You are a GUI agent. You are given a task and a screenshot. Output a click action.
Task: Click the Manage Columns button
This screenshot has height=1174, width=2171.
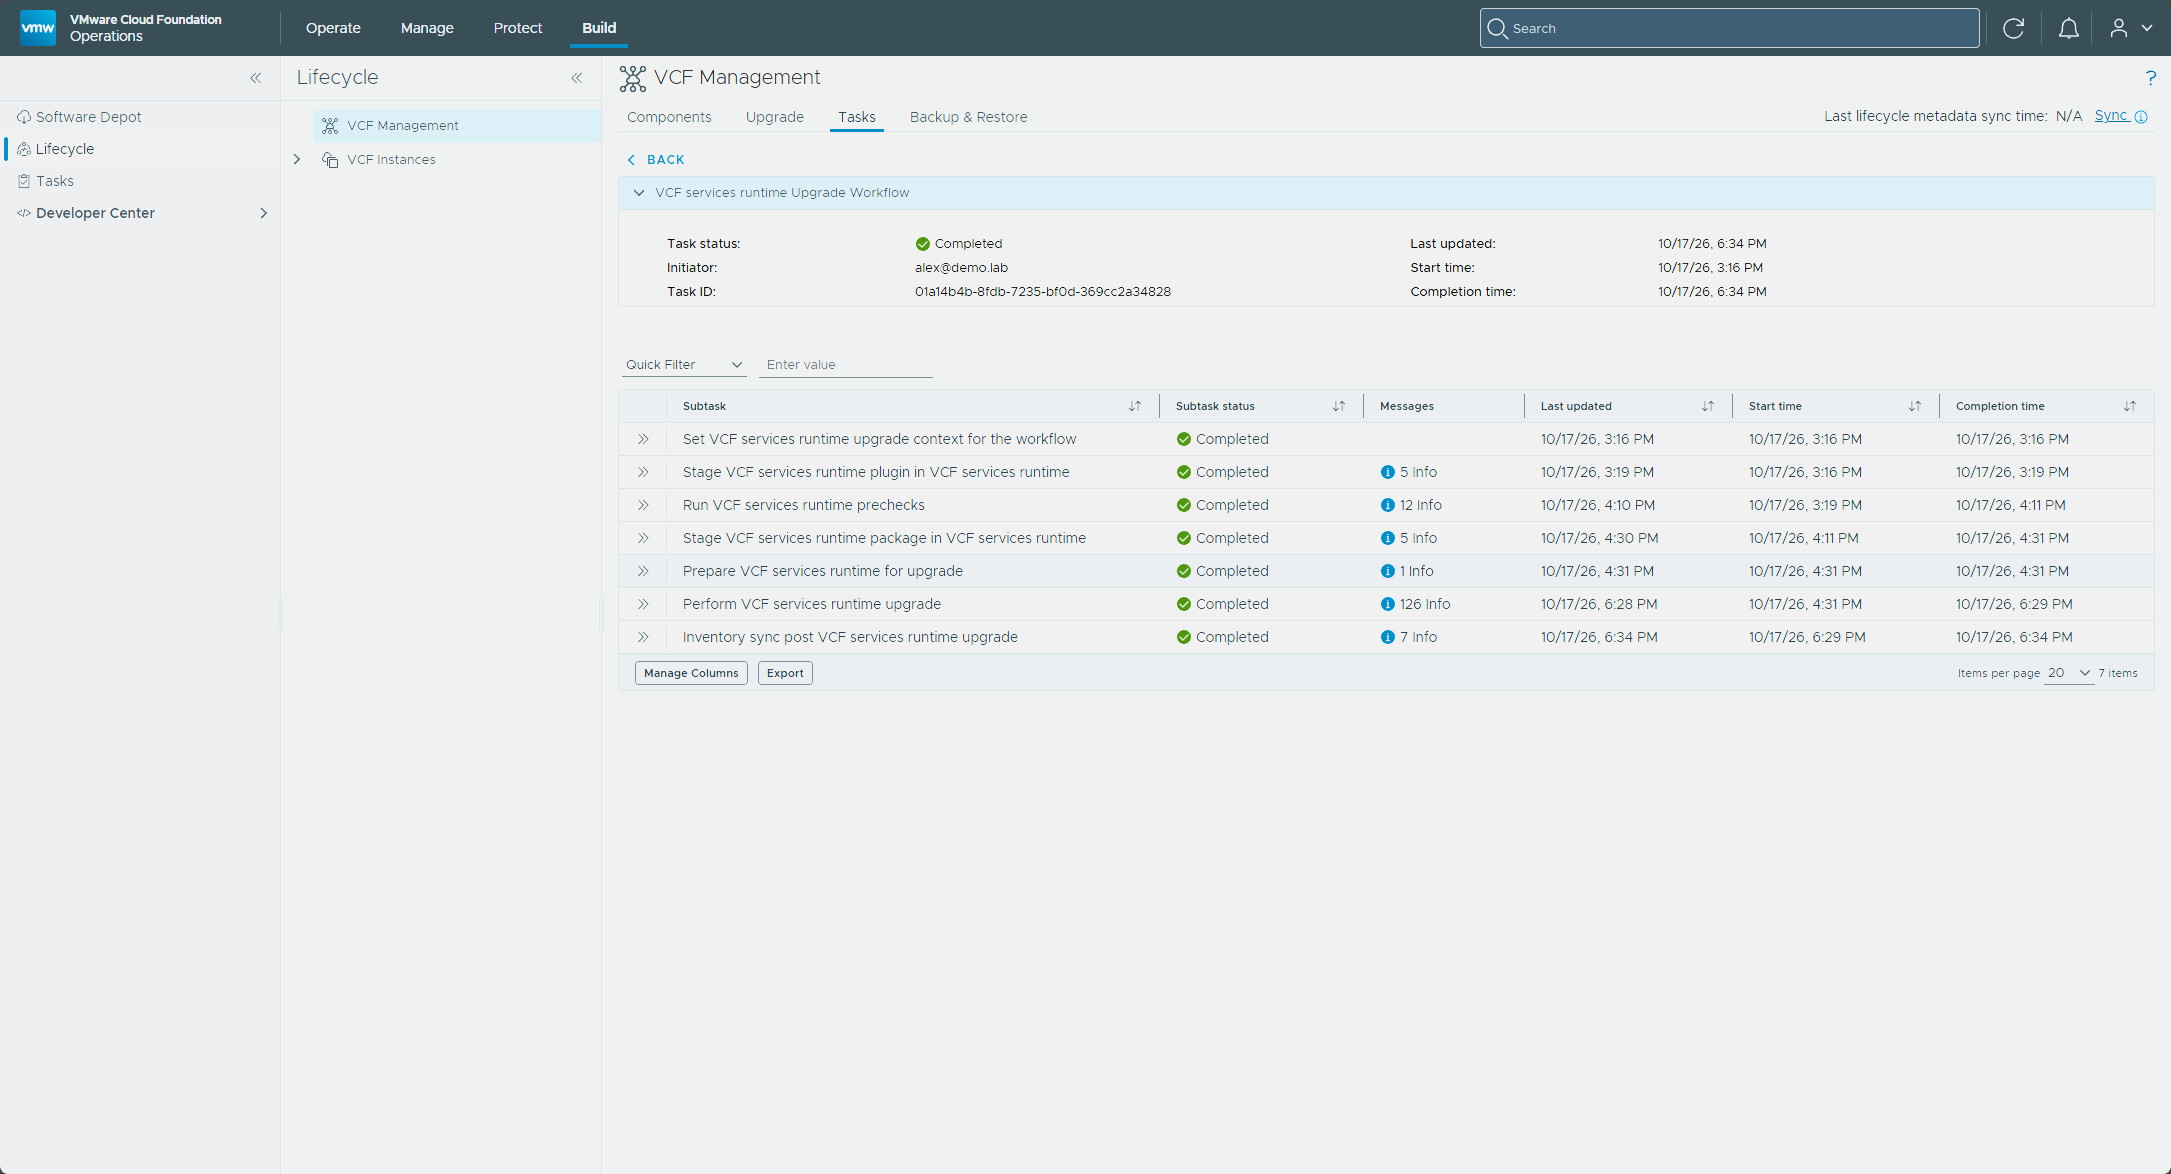pos(691,673)
